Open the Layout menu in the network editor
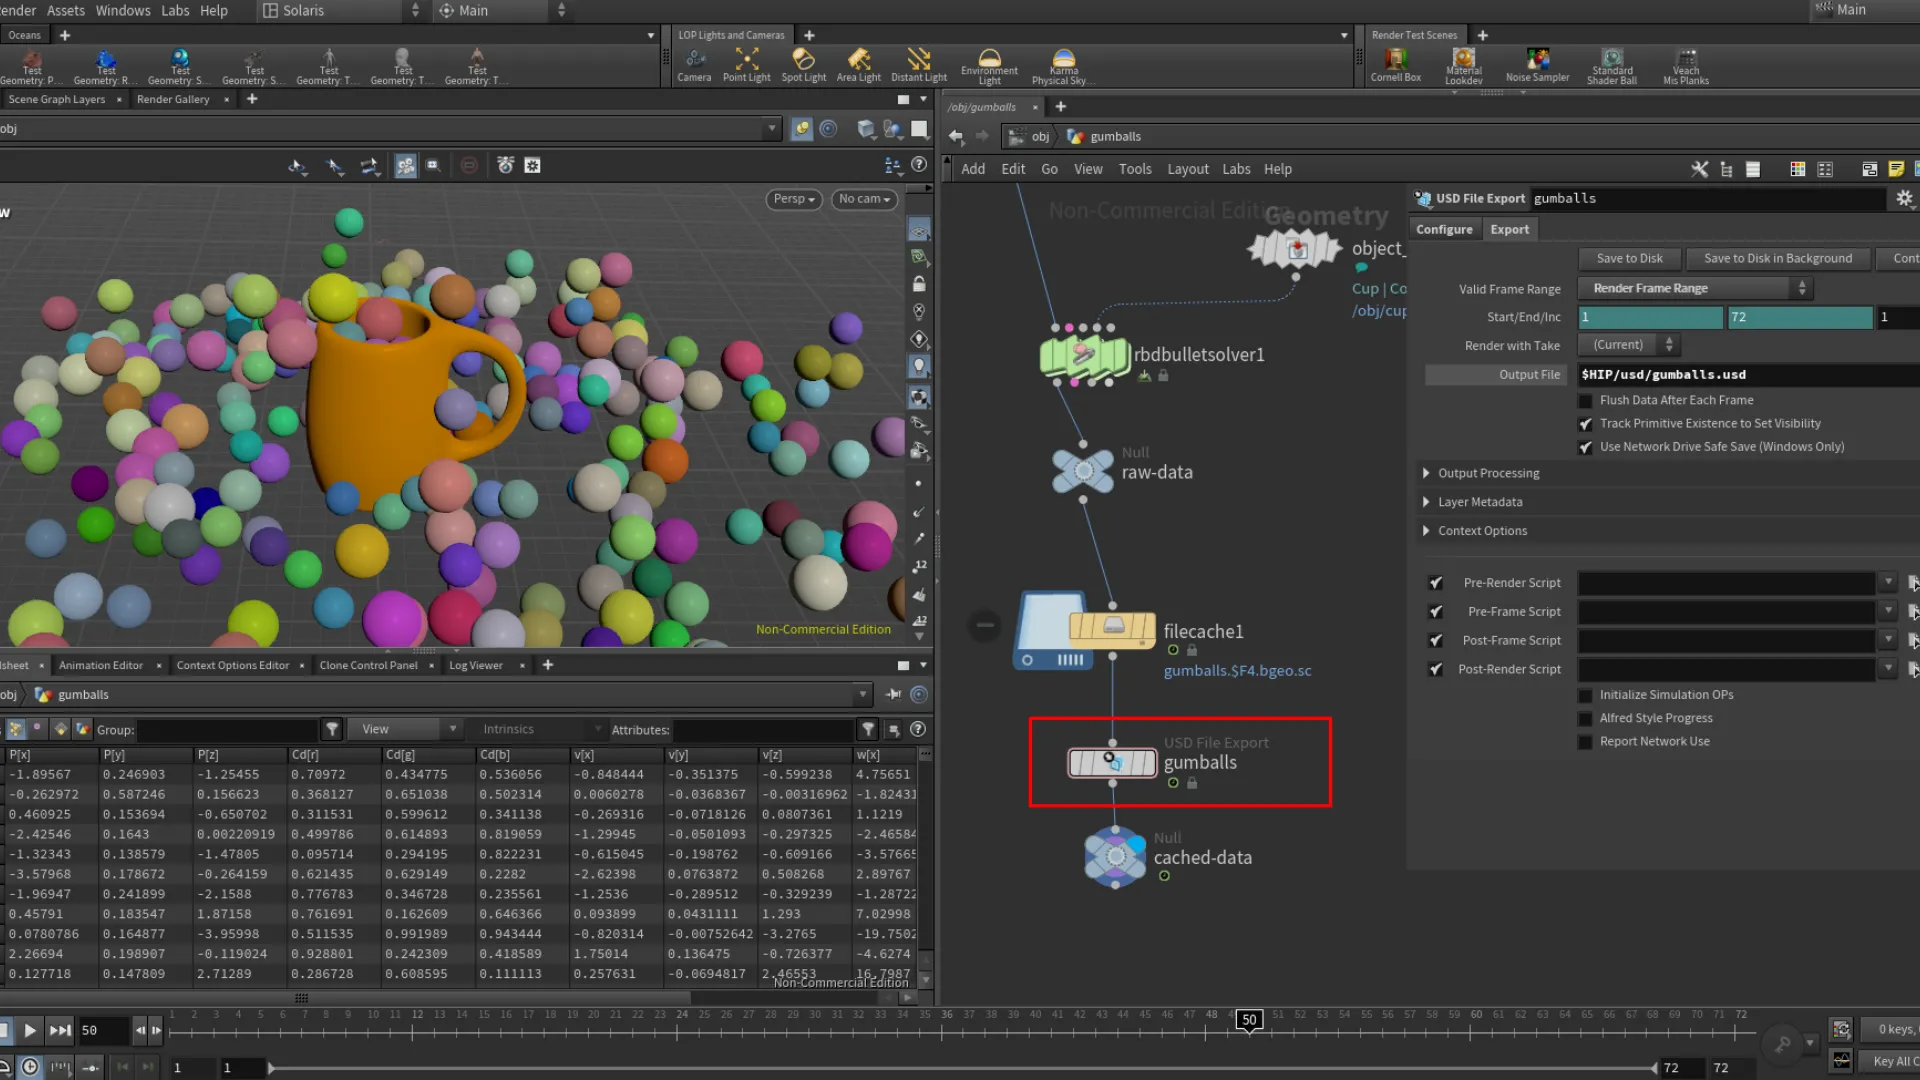 (x=1187, y=169)
